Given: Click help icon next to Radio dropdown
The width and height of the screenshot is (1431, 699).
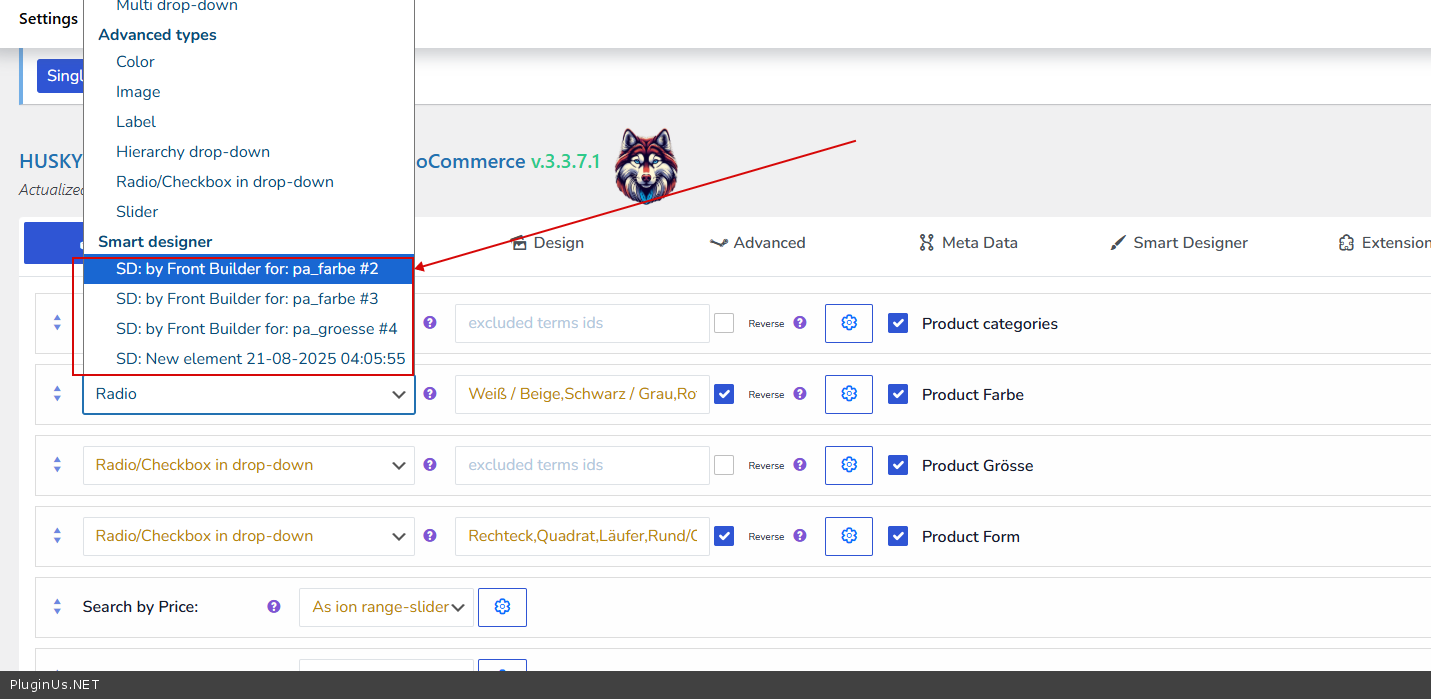Looking at the screenshot, I should [x=430, y=394].
